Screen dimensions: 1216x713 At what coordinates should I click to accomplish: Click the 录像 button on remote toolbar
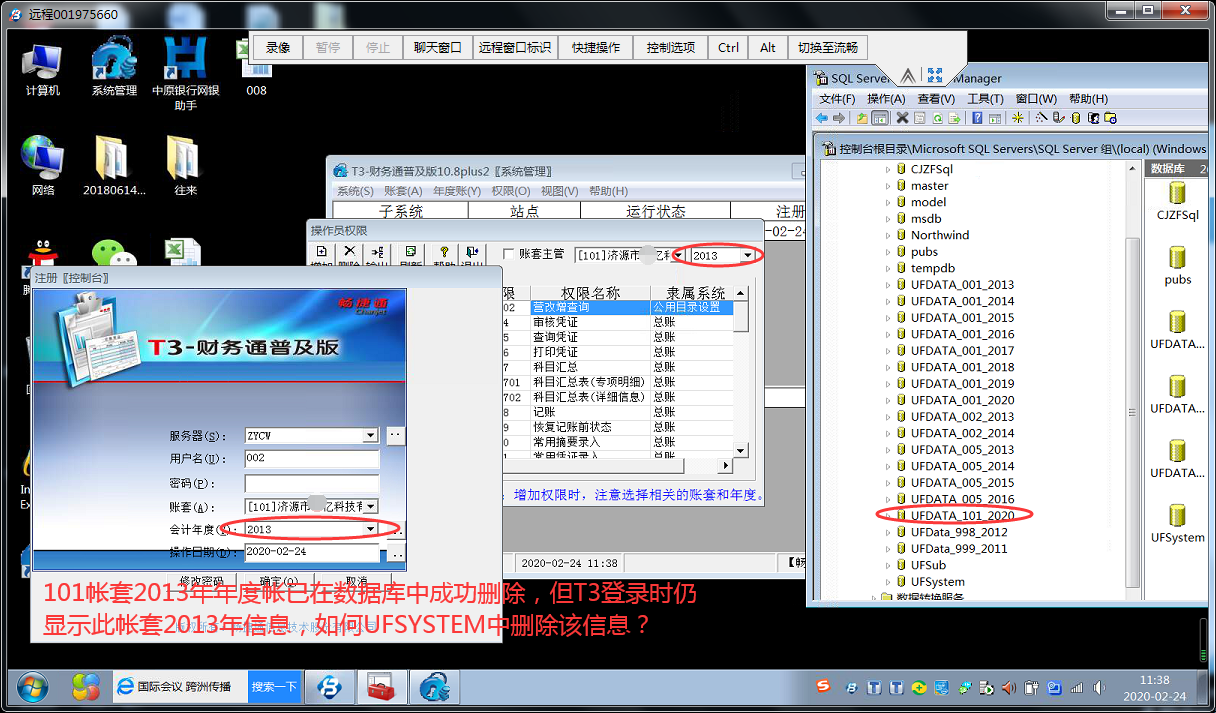(278, 48)
